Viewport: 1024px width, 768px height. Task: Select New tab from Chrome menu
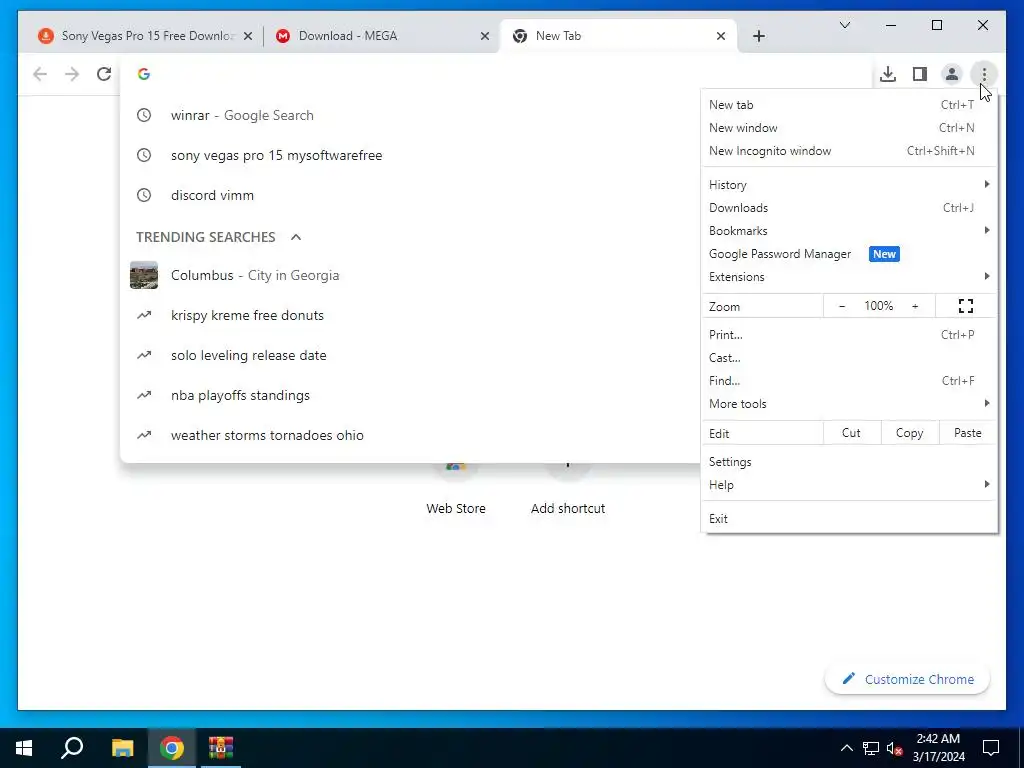(849, 105)
